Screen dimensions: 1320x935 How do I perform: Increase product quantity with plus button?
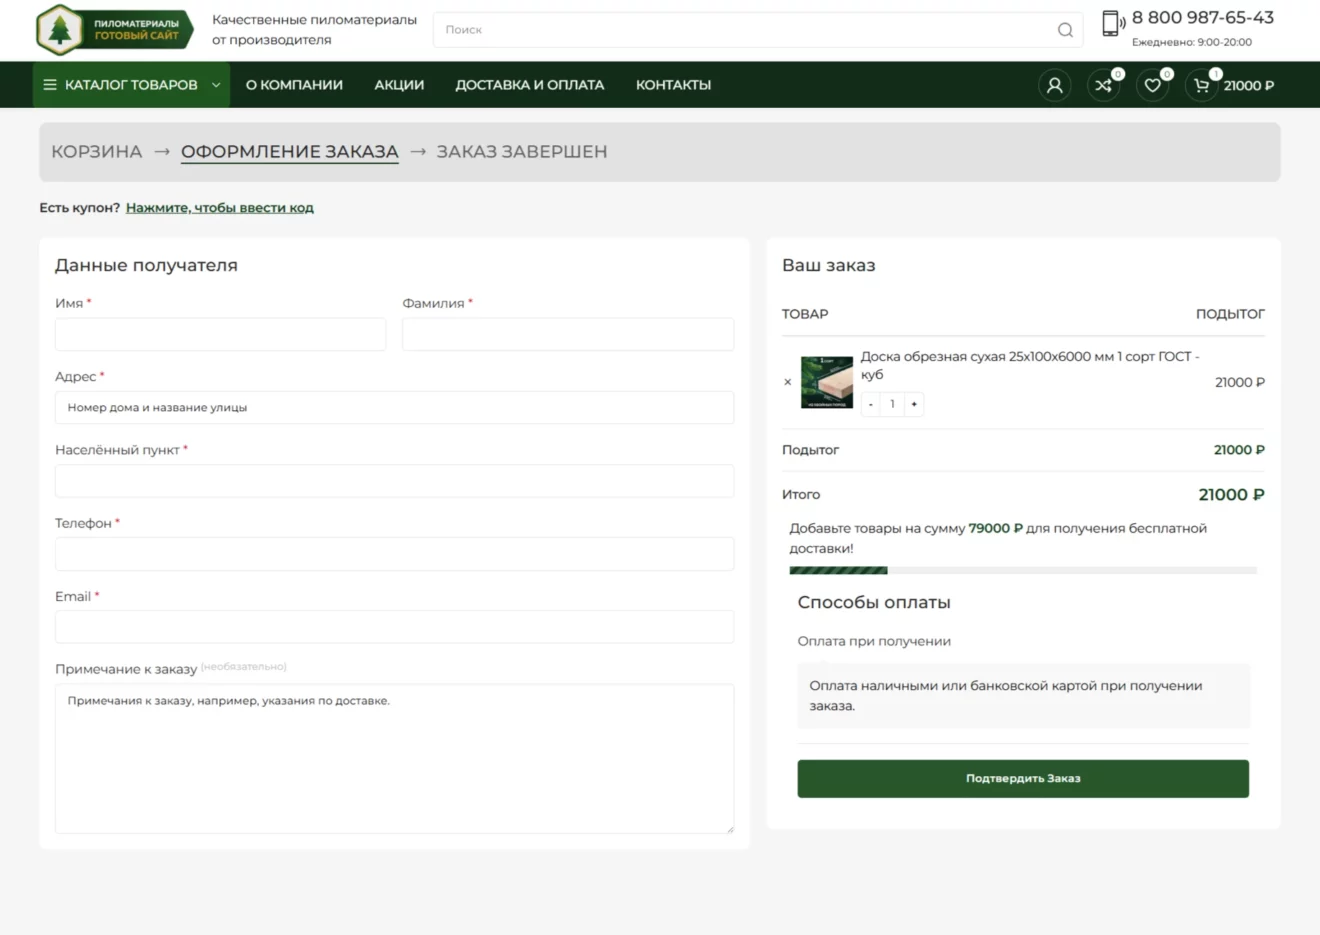[914, 404]
